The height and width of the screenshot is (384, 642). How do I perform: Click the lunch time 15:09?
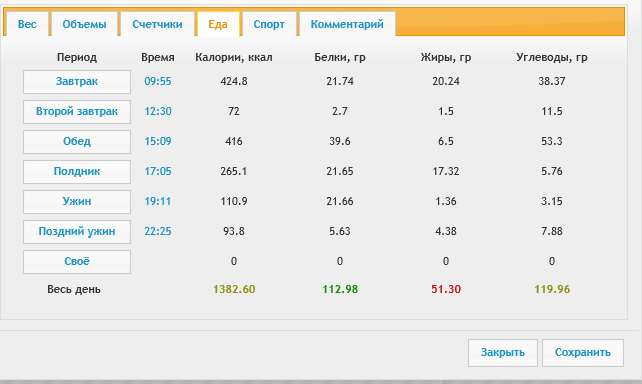(x=158, y=141)
